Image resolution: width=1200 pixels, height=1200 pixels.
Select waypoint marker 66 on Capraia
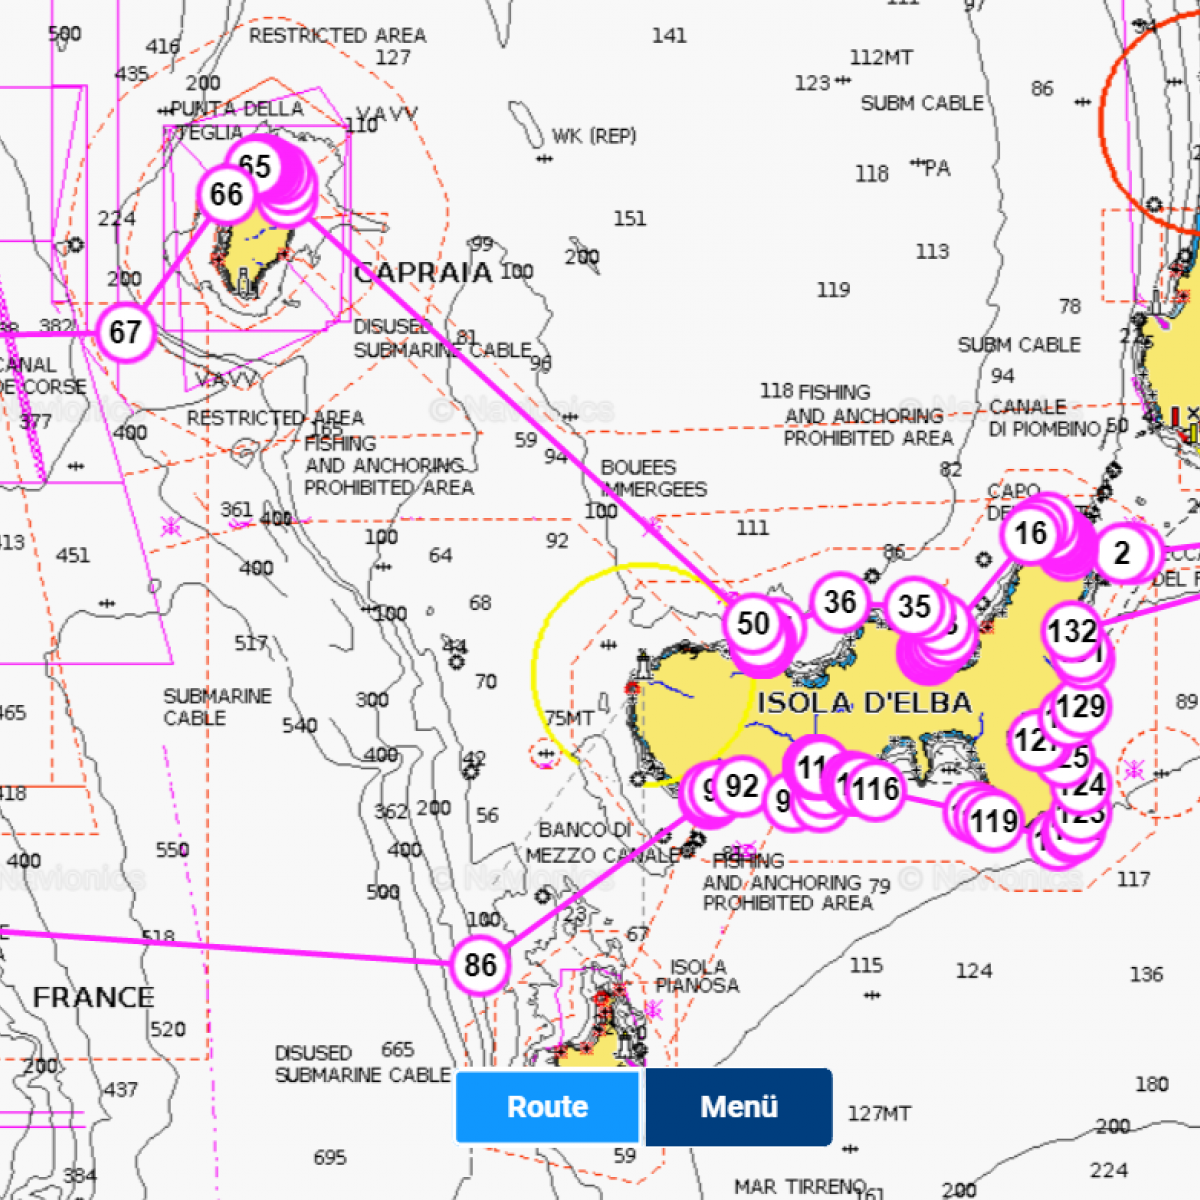tap(227, 194)
